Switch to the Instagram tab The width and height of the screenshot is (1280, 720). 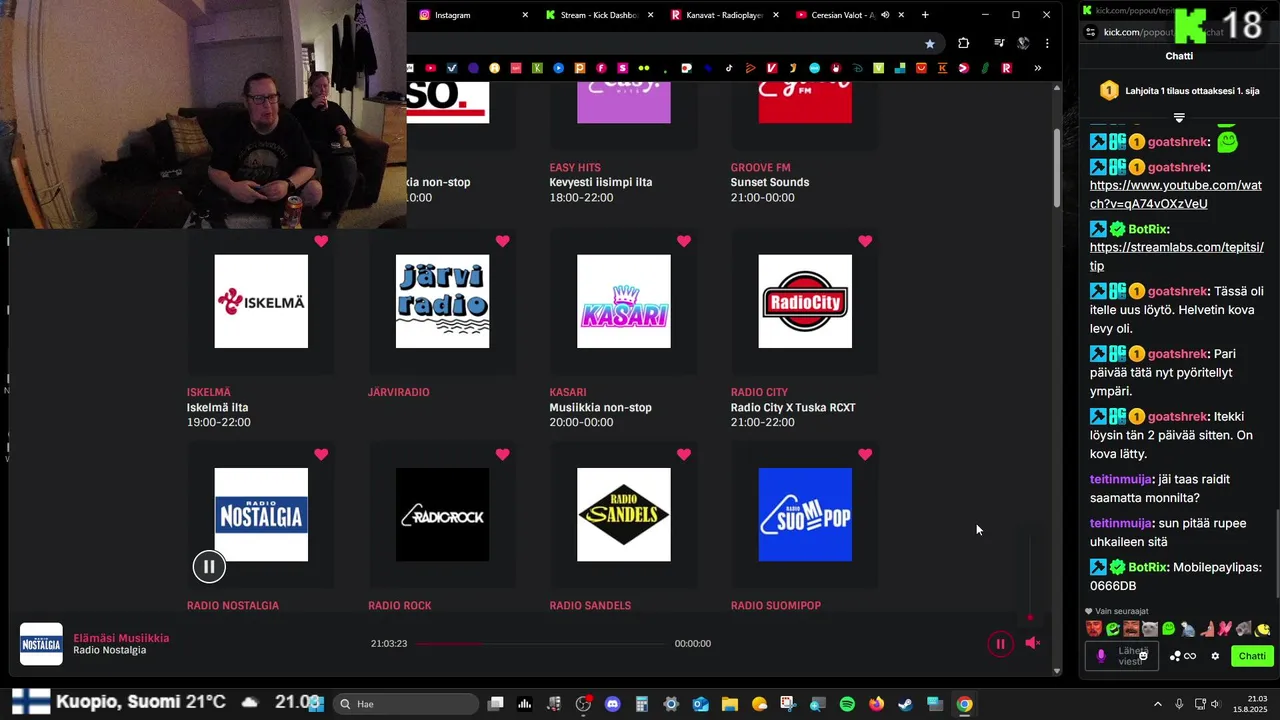pyautogui.click(x=470, y=15)
